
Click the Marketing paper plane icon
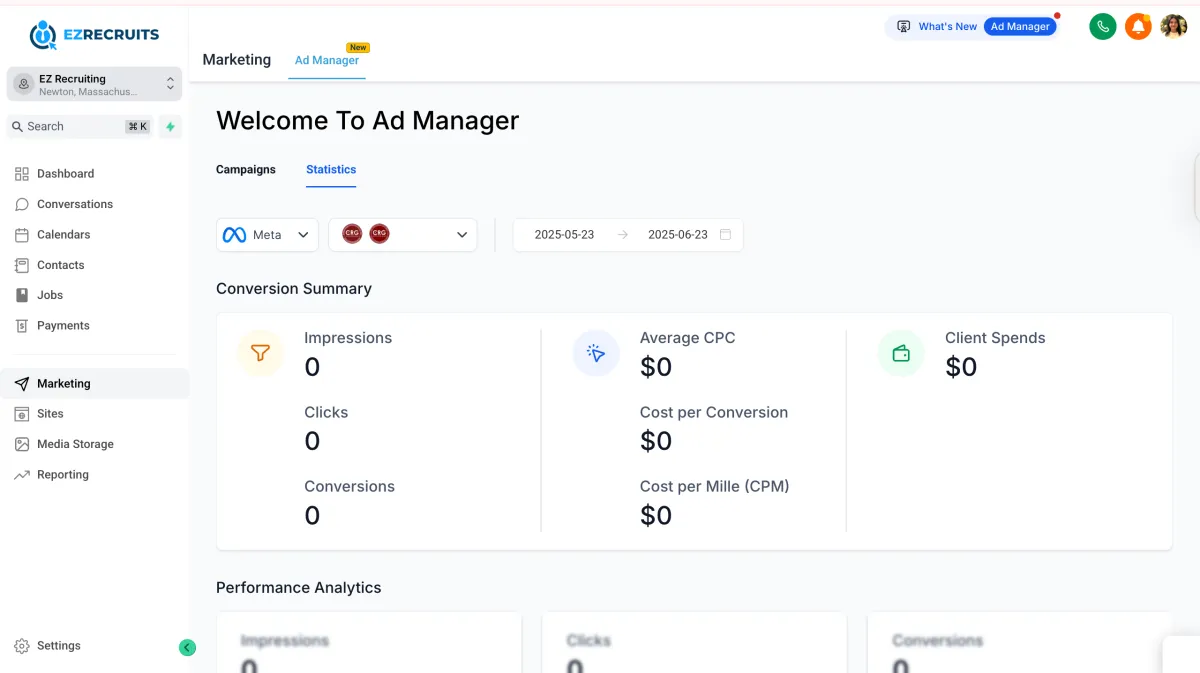coord(22,384)
